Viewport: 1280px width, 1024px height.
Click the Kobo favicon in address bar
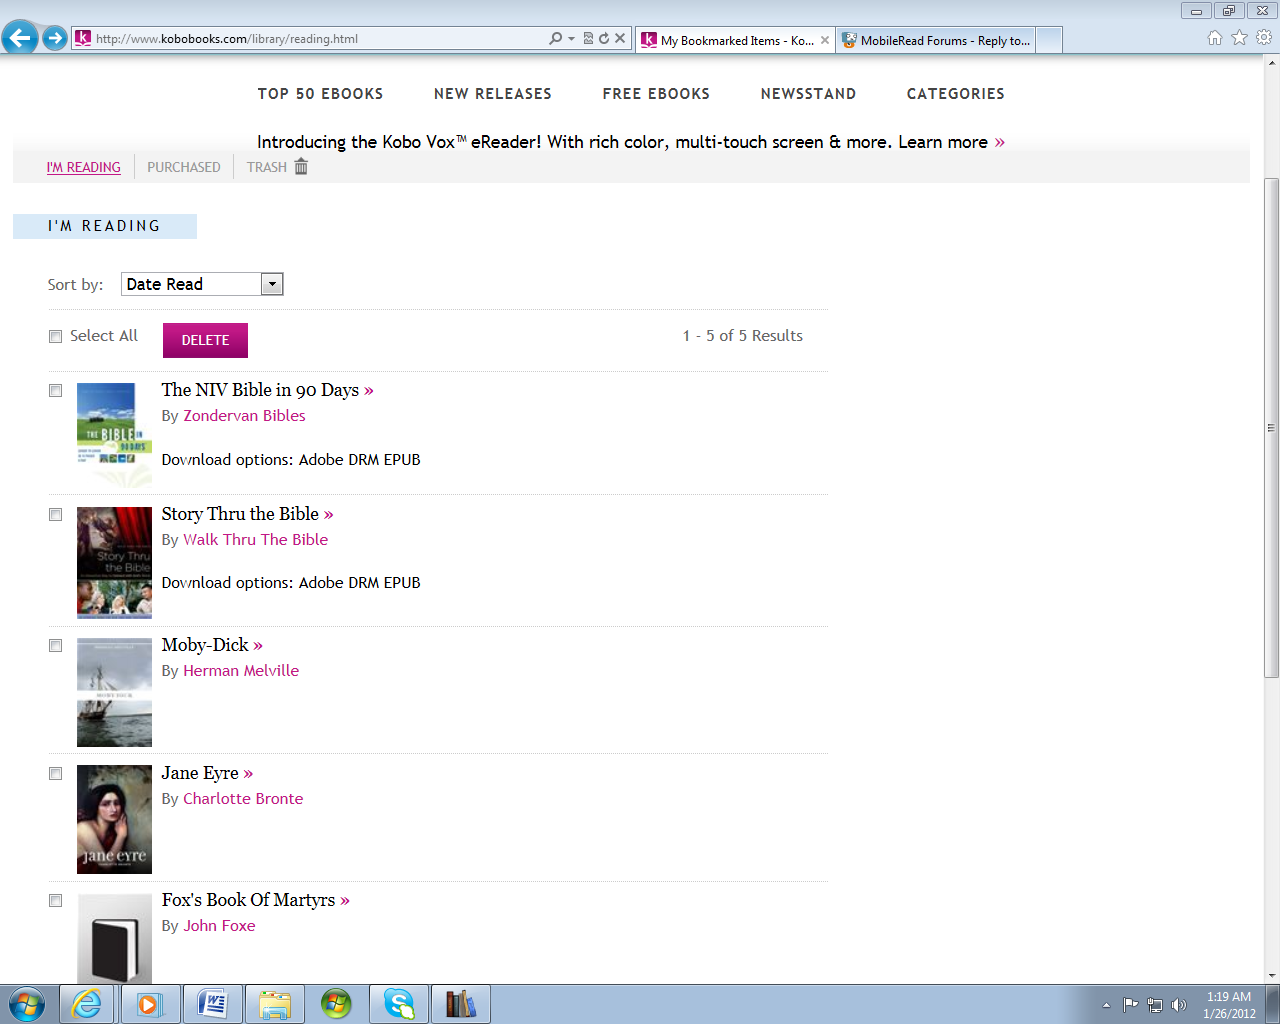click(x=83, y=38)
